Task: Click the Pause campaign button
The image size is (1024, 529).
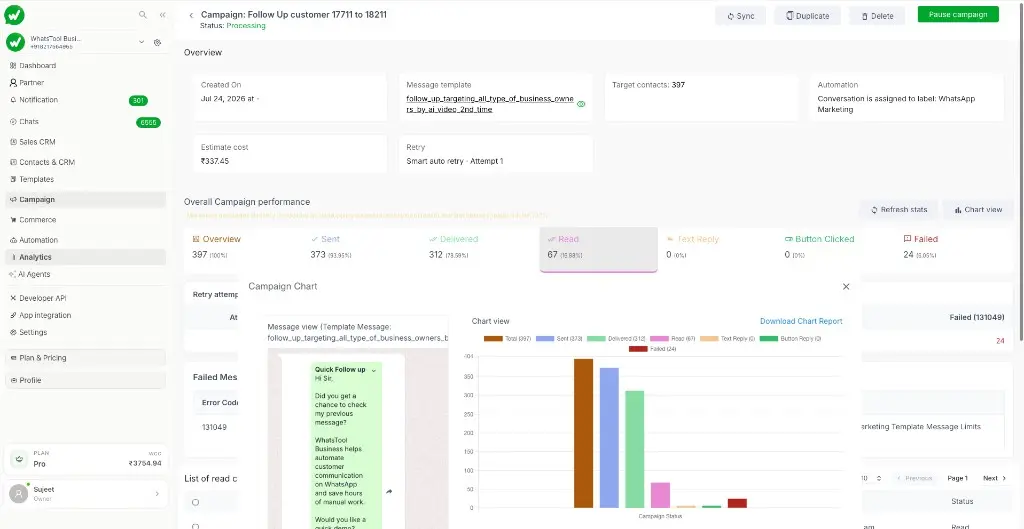Action: (958, 14)
